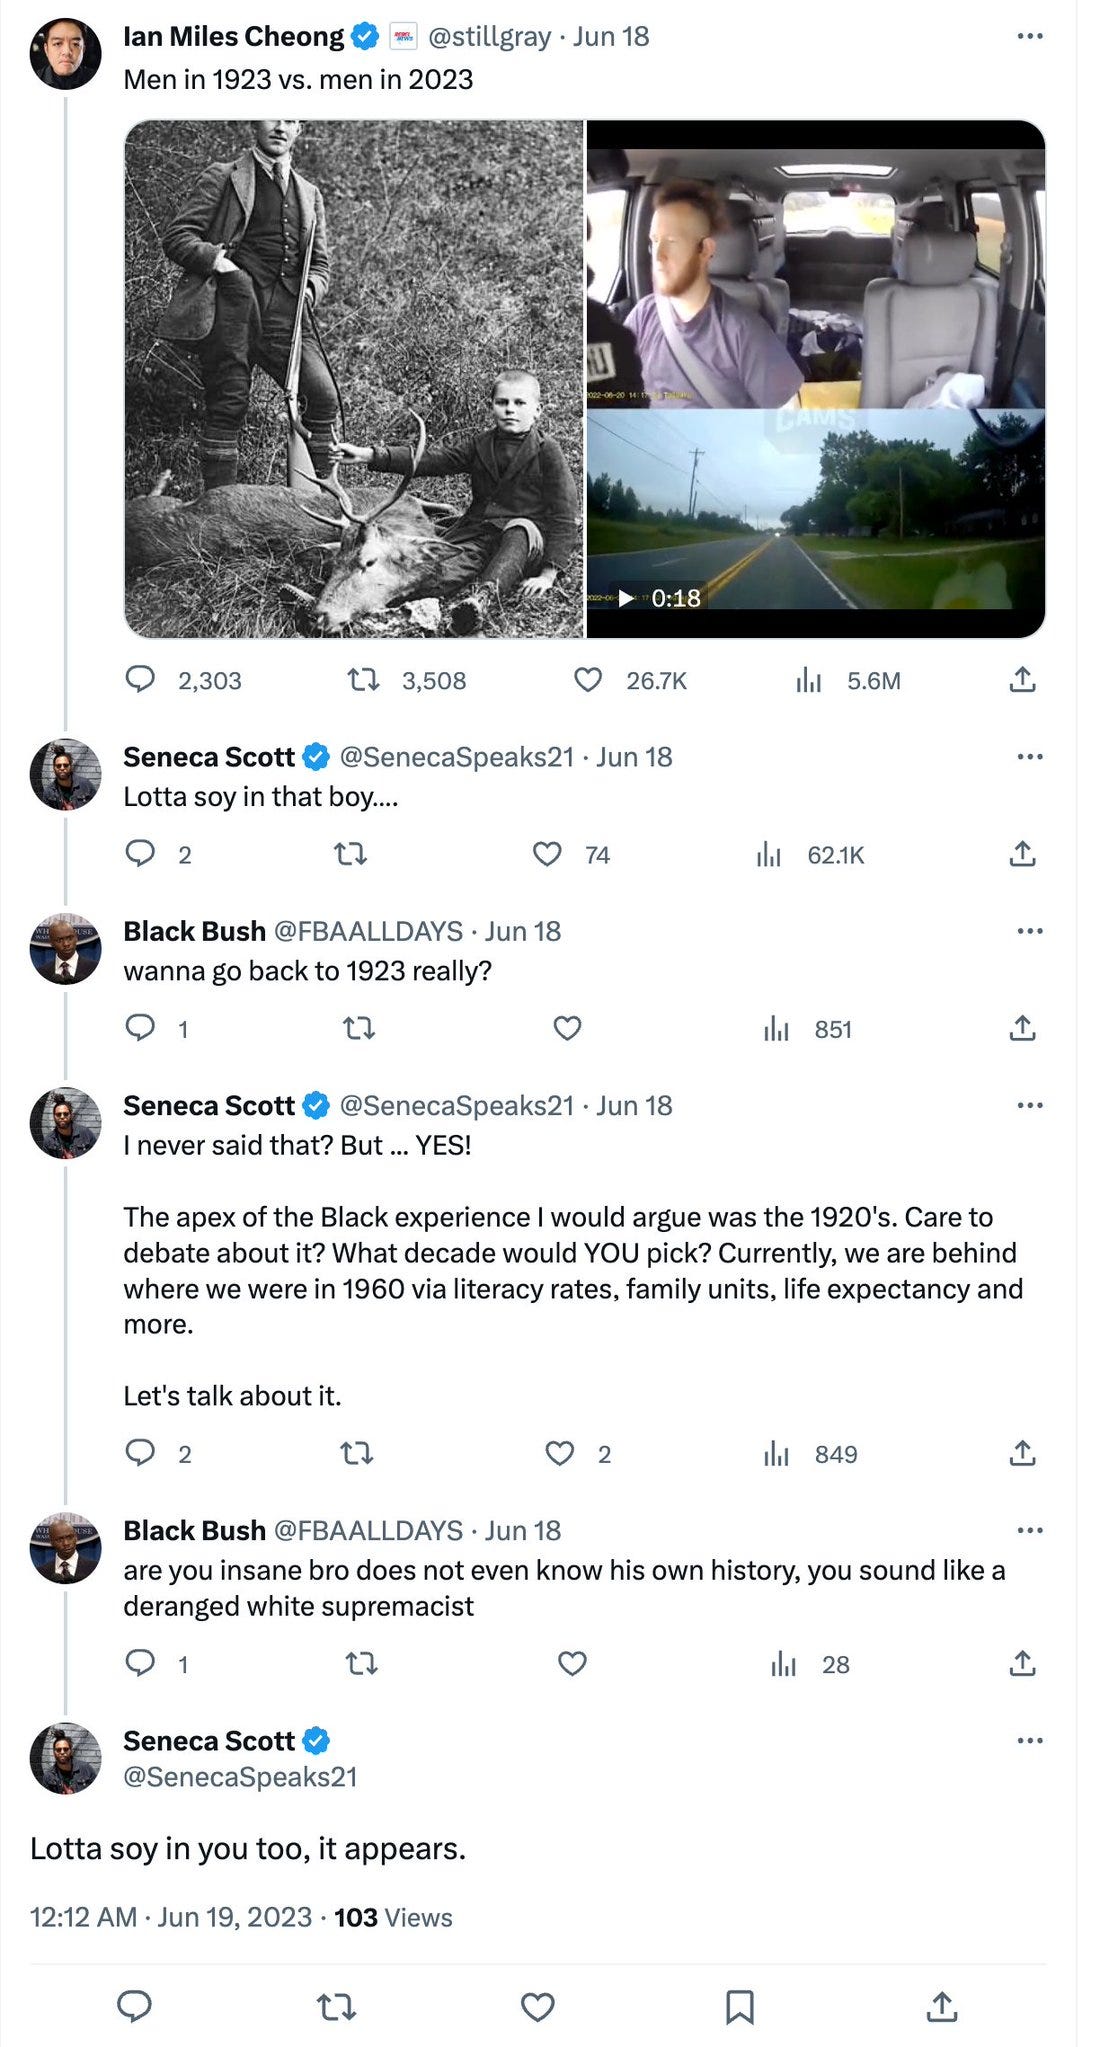This screenshot has height=2047, width=1100.
Task: Open more options on the main Seneca Scott tweet
Action: 1029,1741
